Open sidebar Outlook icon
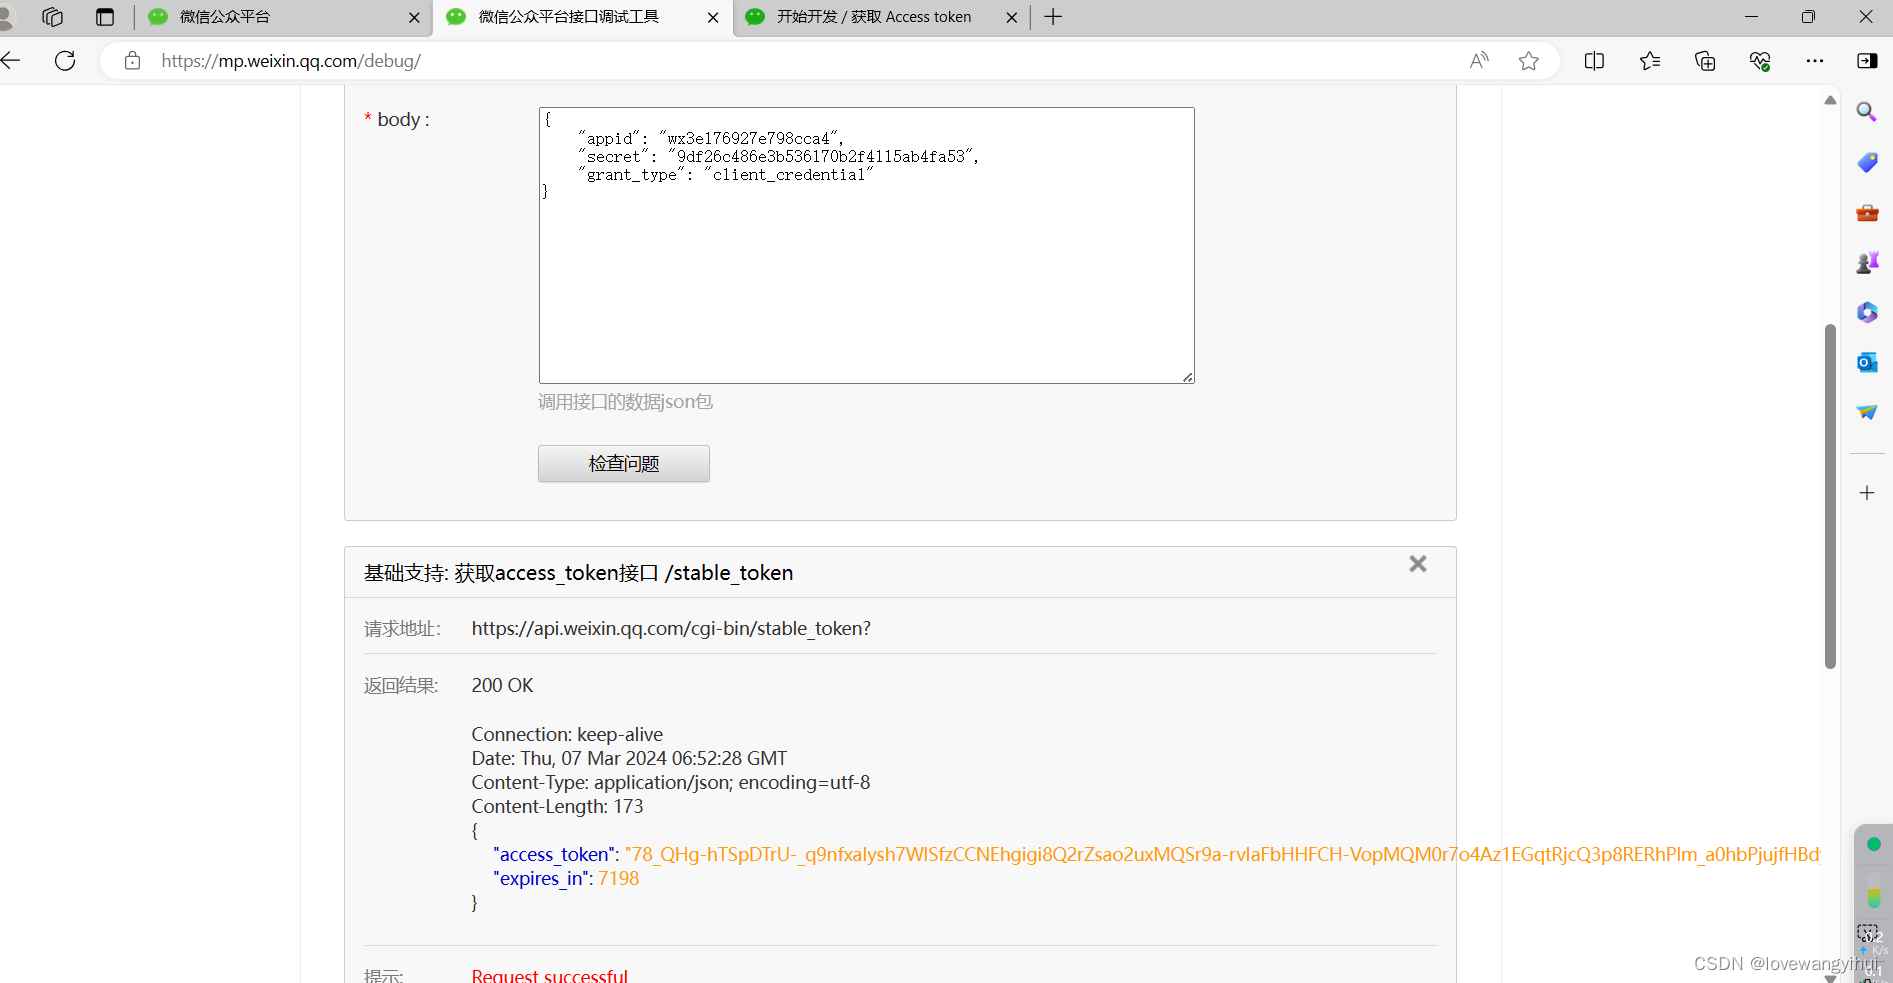This screenshot has width=1893, height=983. 1867,362
